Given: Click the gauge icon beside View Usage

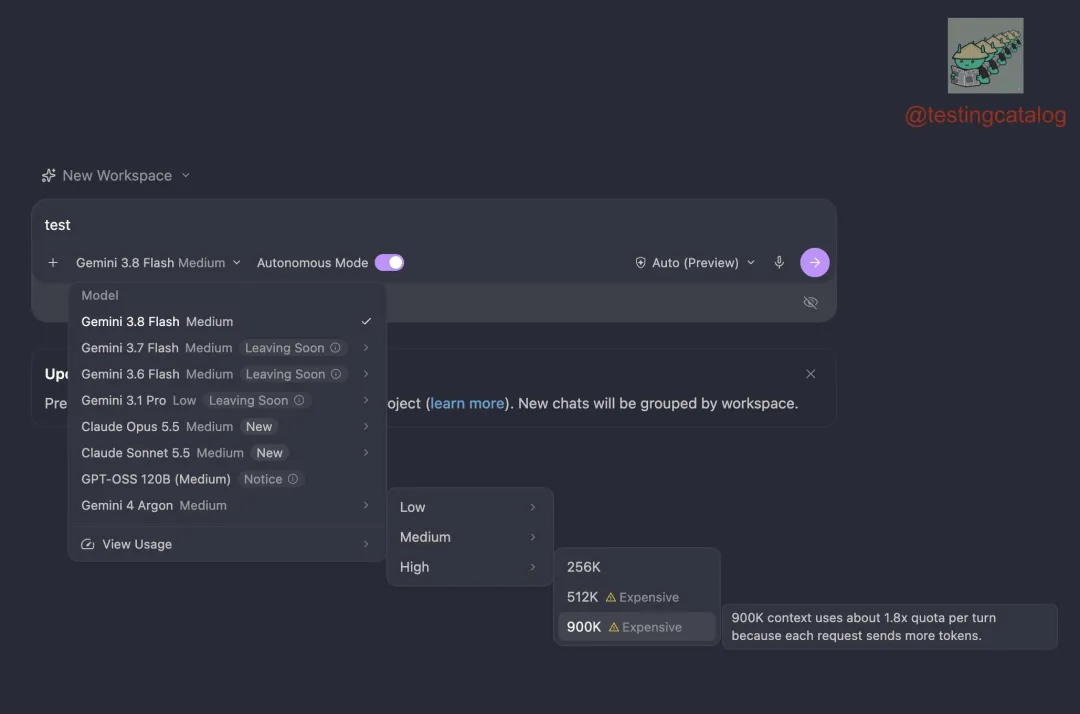Looking at the screenshot, I should (87, 544).
